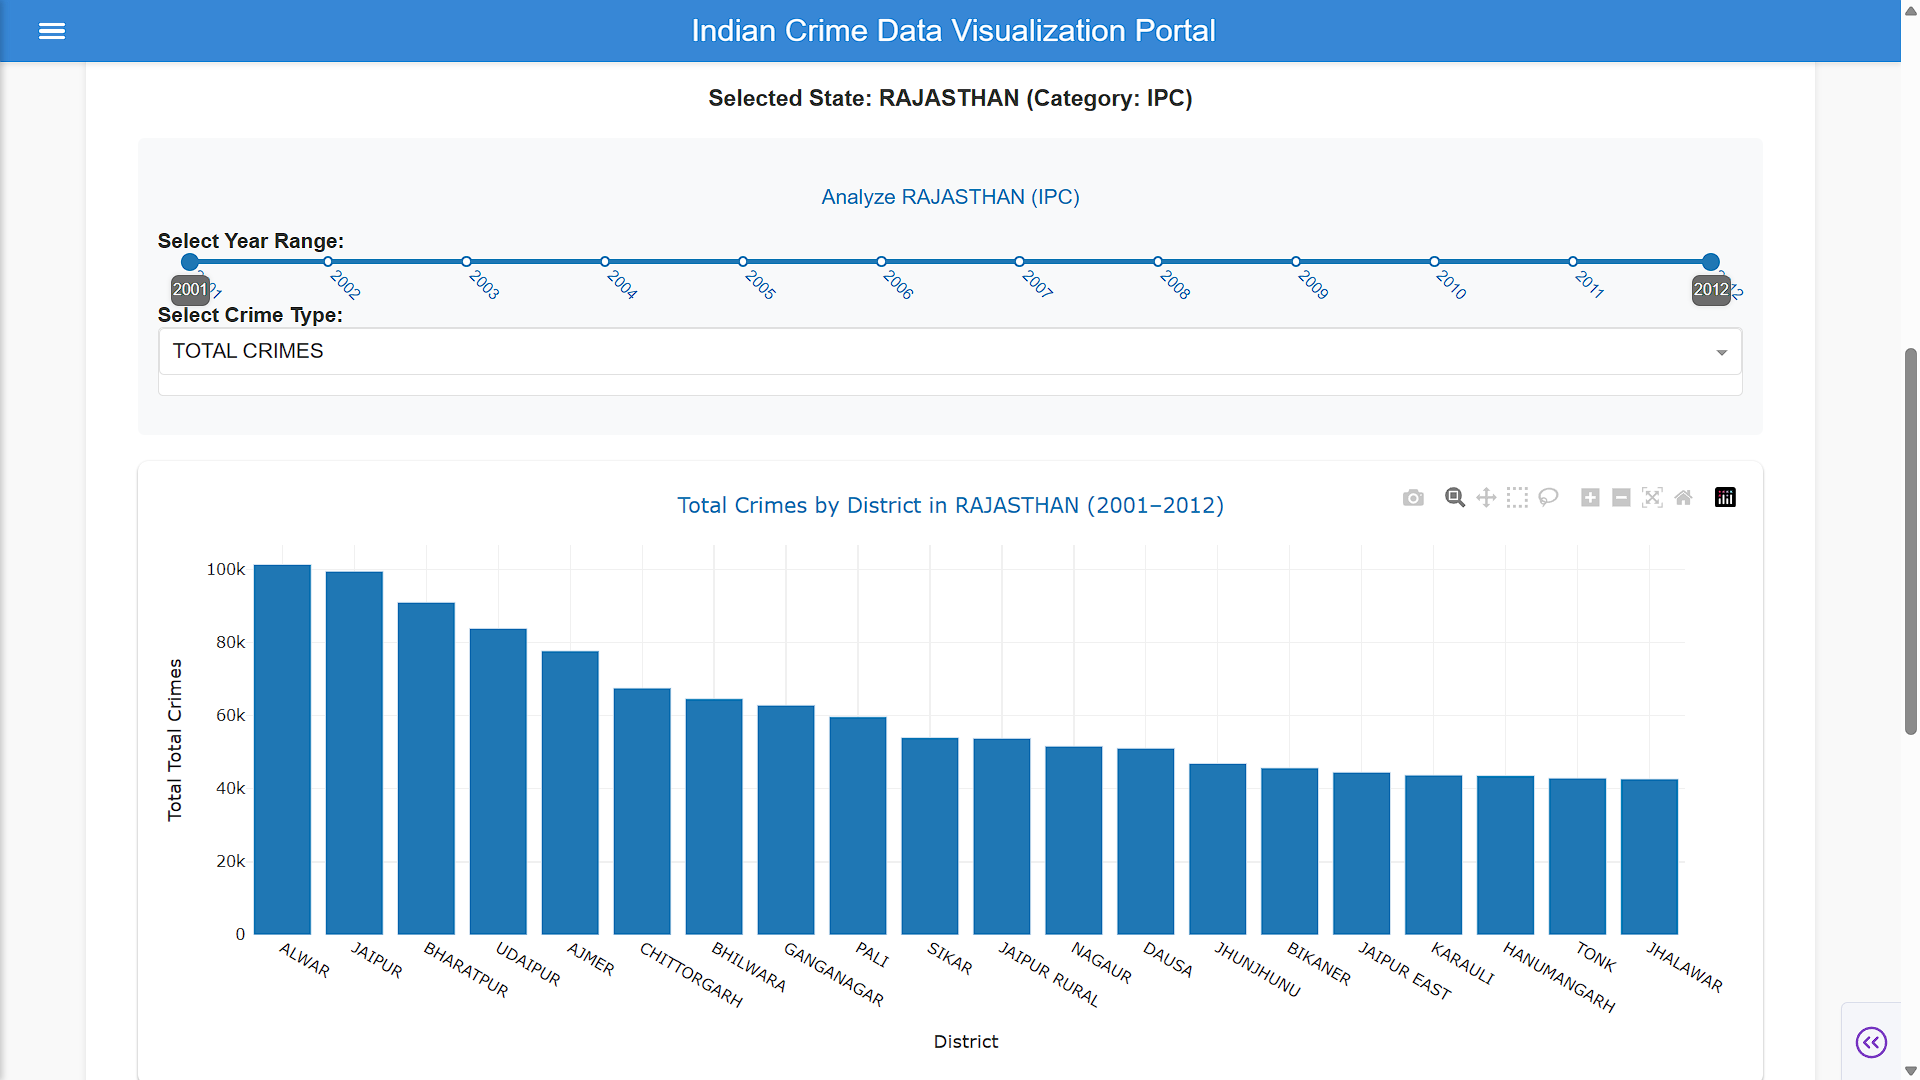Zoom in on the chart
The image size is (1920, 1080).
point(1590,498)
